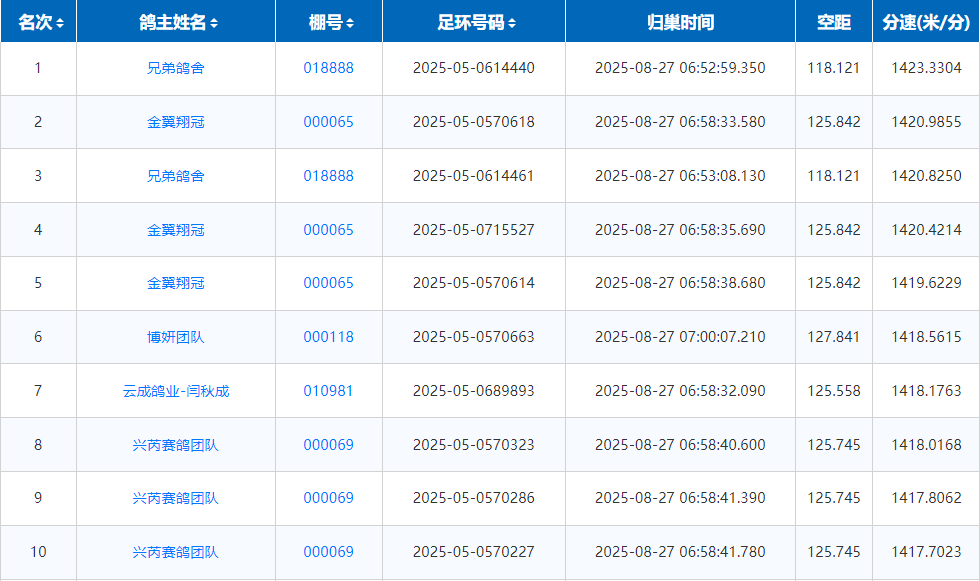The height and width of the screenshot is (581, 980).
Task: Click the sort arrows beside 名次 header
Action: (60, 23)
